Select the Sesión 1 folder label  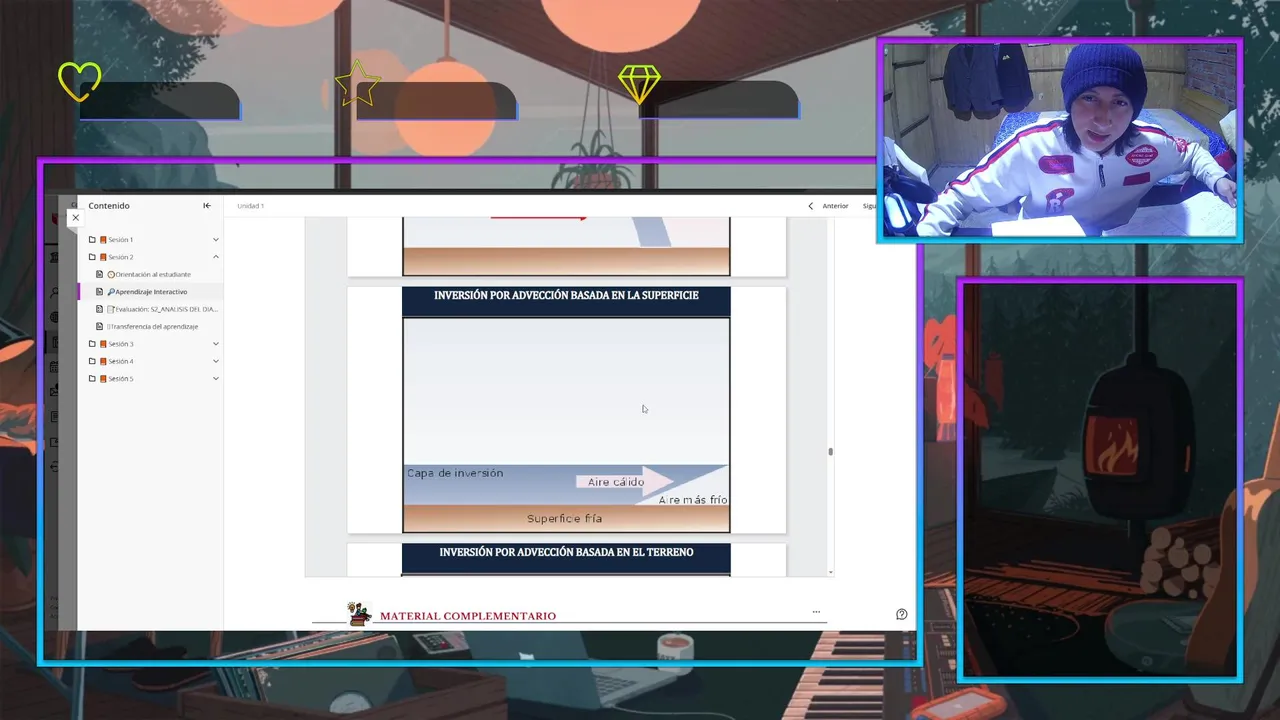121,240
